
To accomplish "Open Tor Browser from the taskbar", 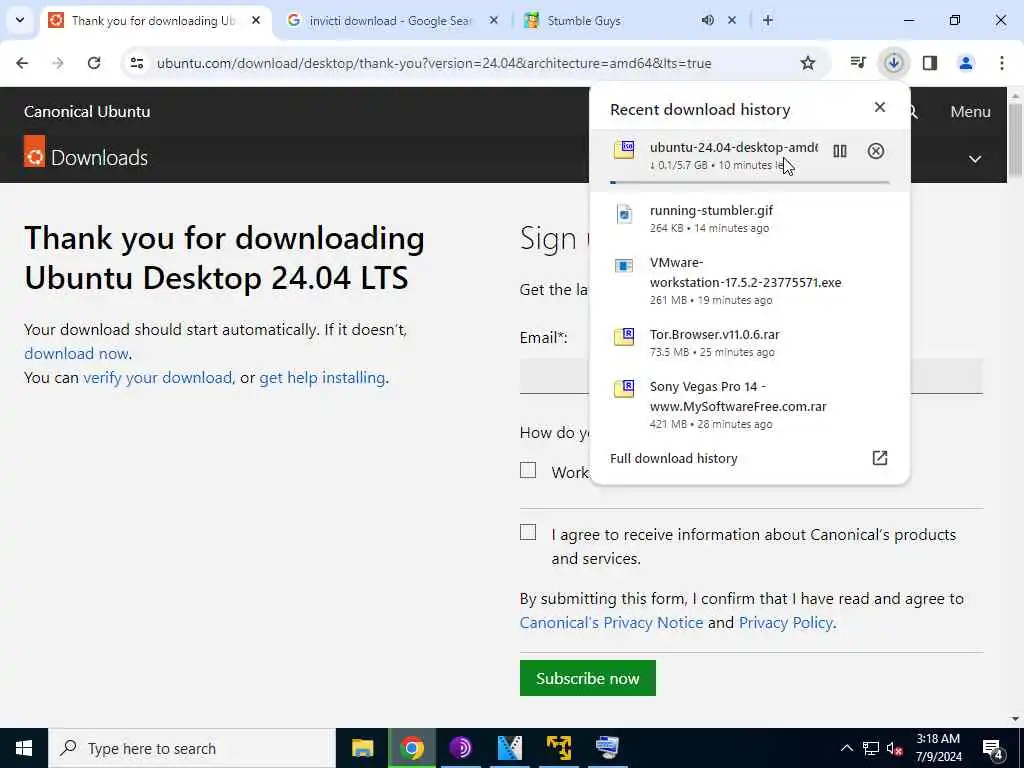I will pos(460,748).
